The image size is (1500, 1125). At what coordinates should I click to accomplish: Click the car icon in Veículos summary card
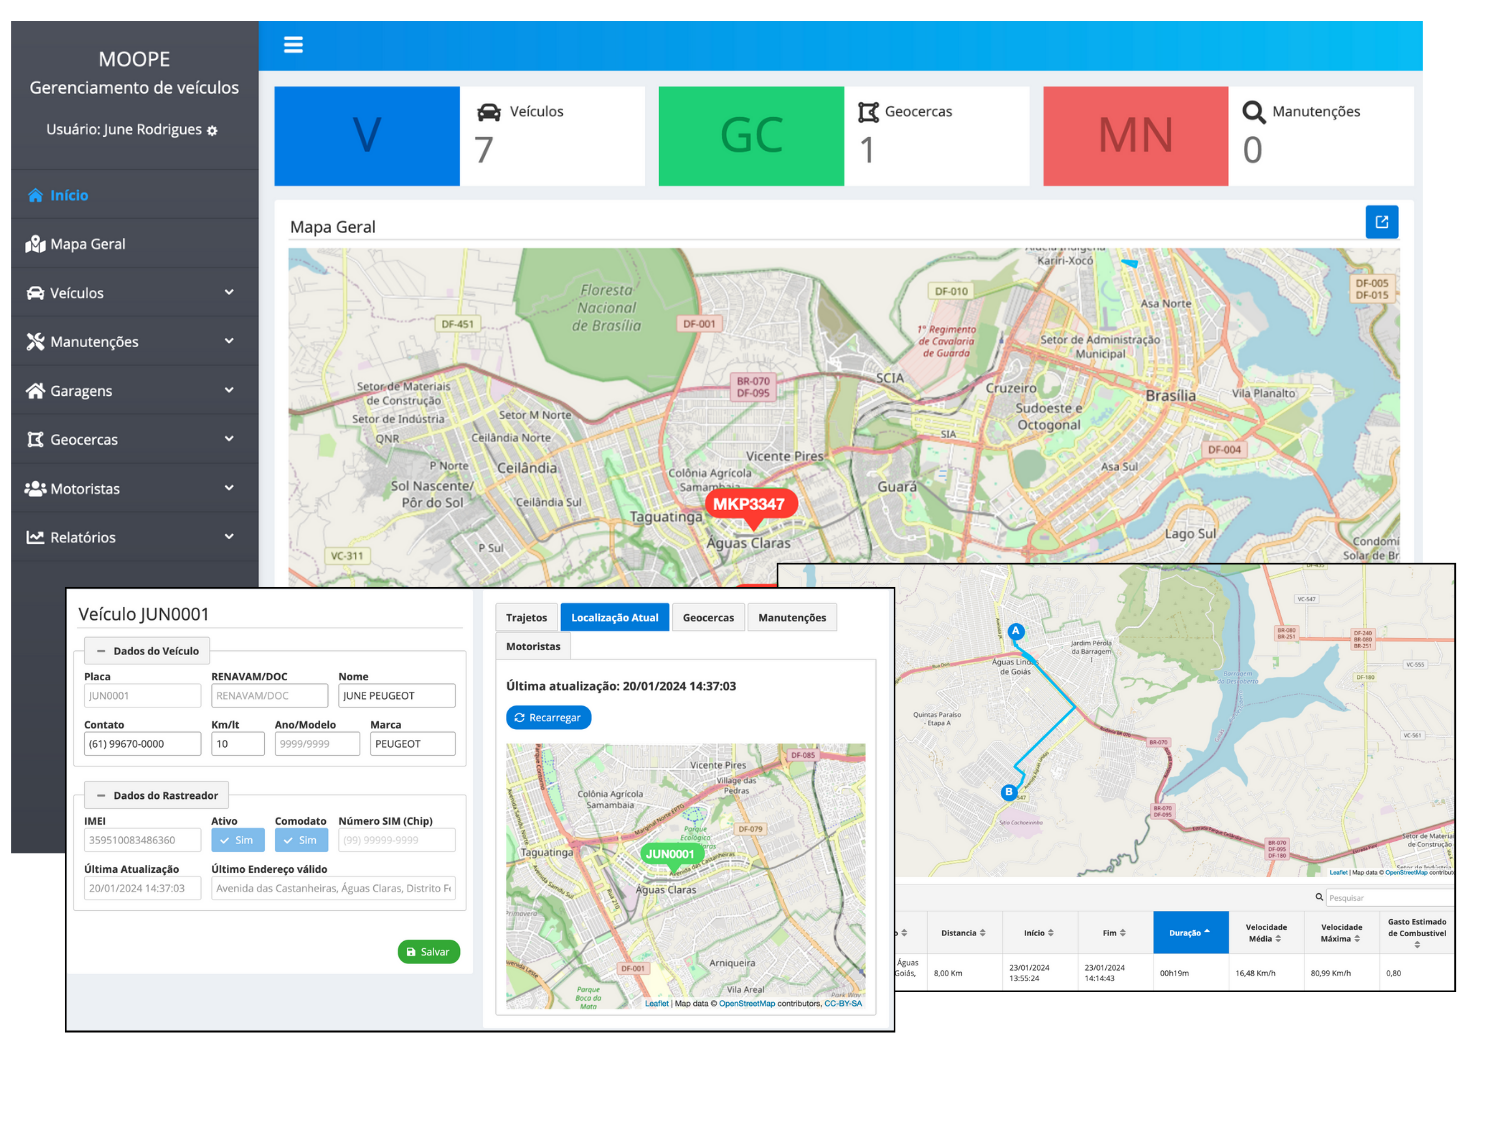[489, 112]
